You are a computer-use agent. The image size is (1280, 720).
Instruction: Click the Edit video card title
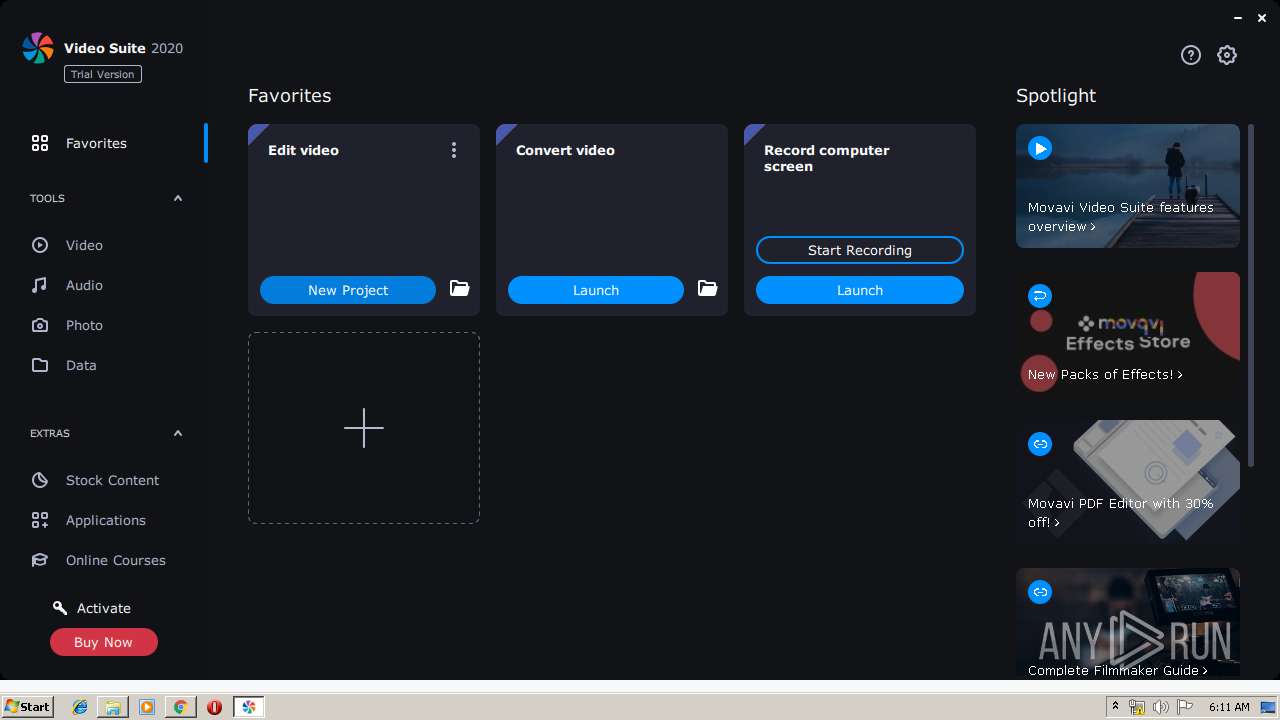click(303, 150)
